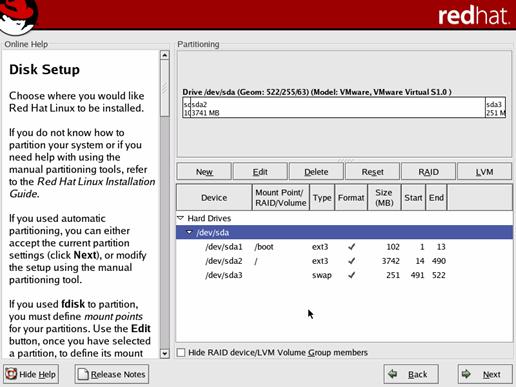Click the Disk Setup help heading

44,70
